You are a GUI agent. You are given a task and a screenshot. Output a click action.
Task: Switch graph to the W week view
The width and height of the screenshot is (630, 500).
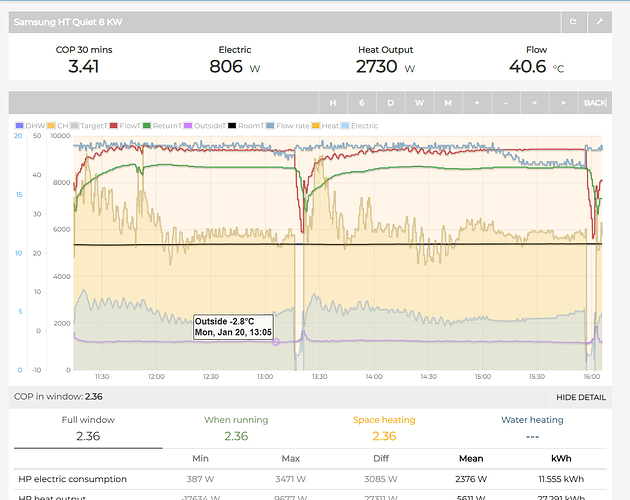coord(420,103)
